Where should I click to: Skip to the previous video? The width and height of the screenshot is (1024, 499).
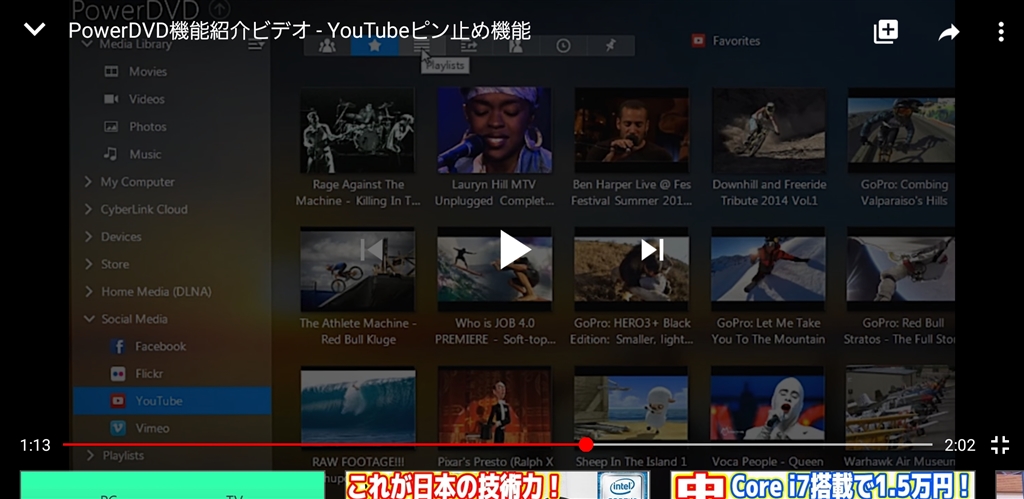372,250
